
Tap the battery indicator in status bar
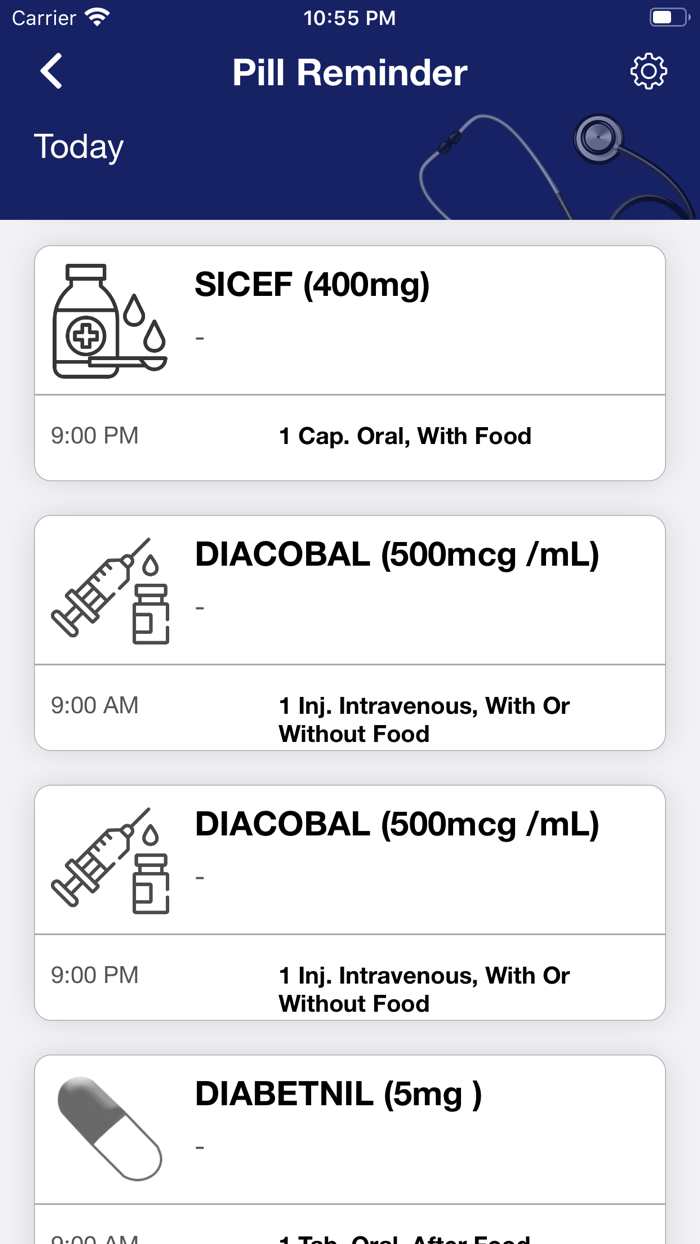coord(666,16)
